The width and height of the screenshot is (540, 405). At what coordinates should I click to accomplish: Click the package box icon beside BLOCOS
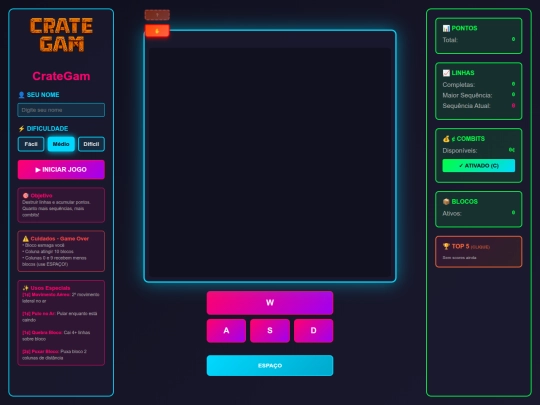click(446, 202)
